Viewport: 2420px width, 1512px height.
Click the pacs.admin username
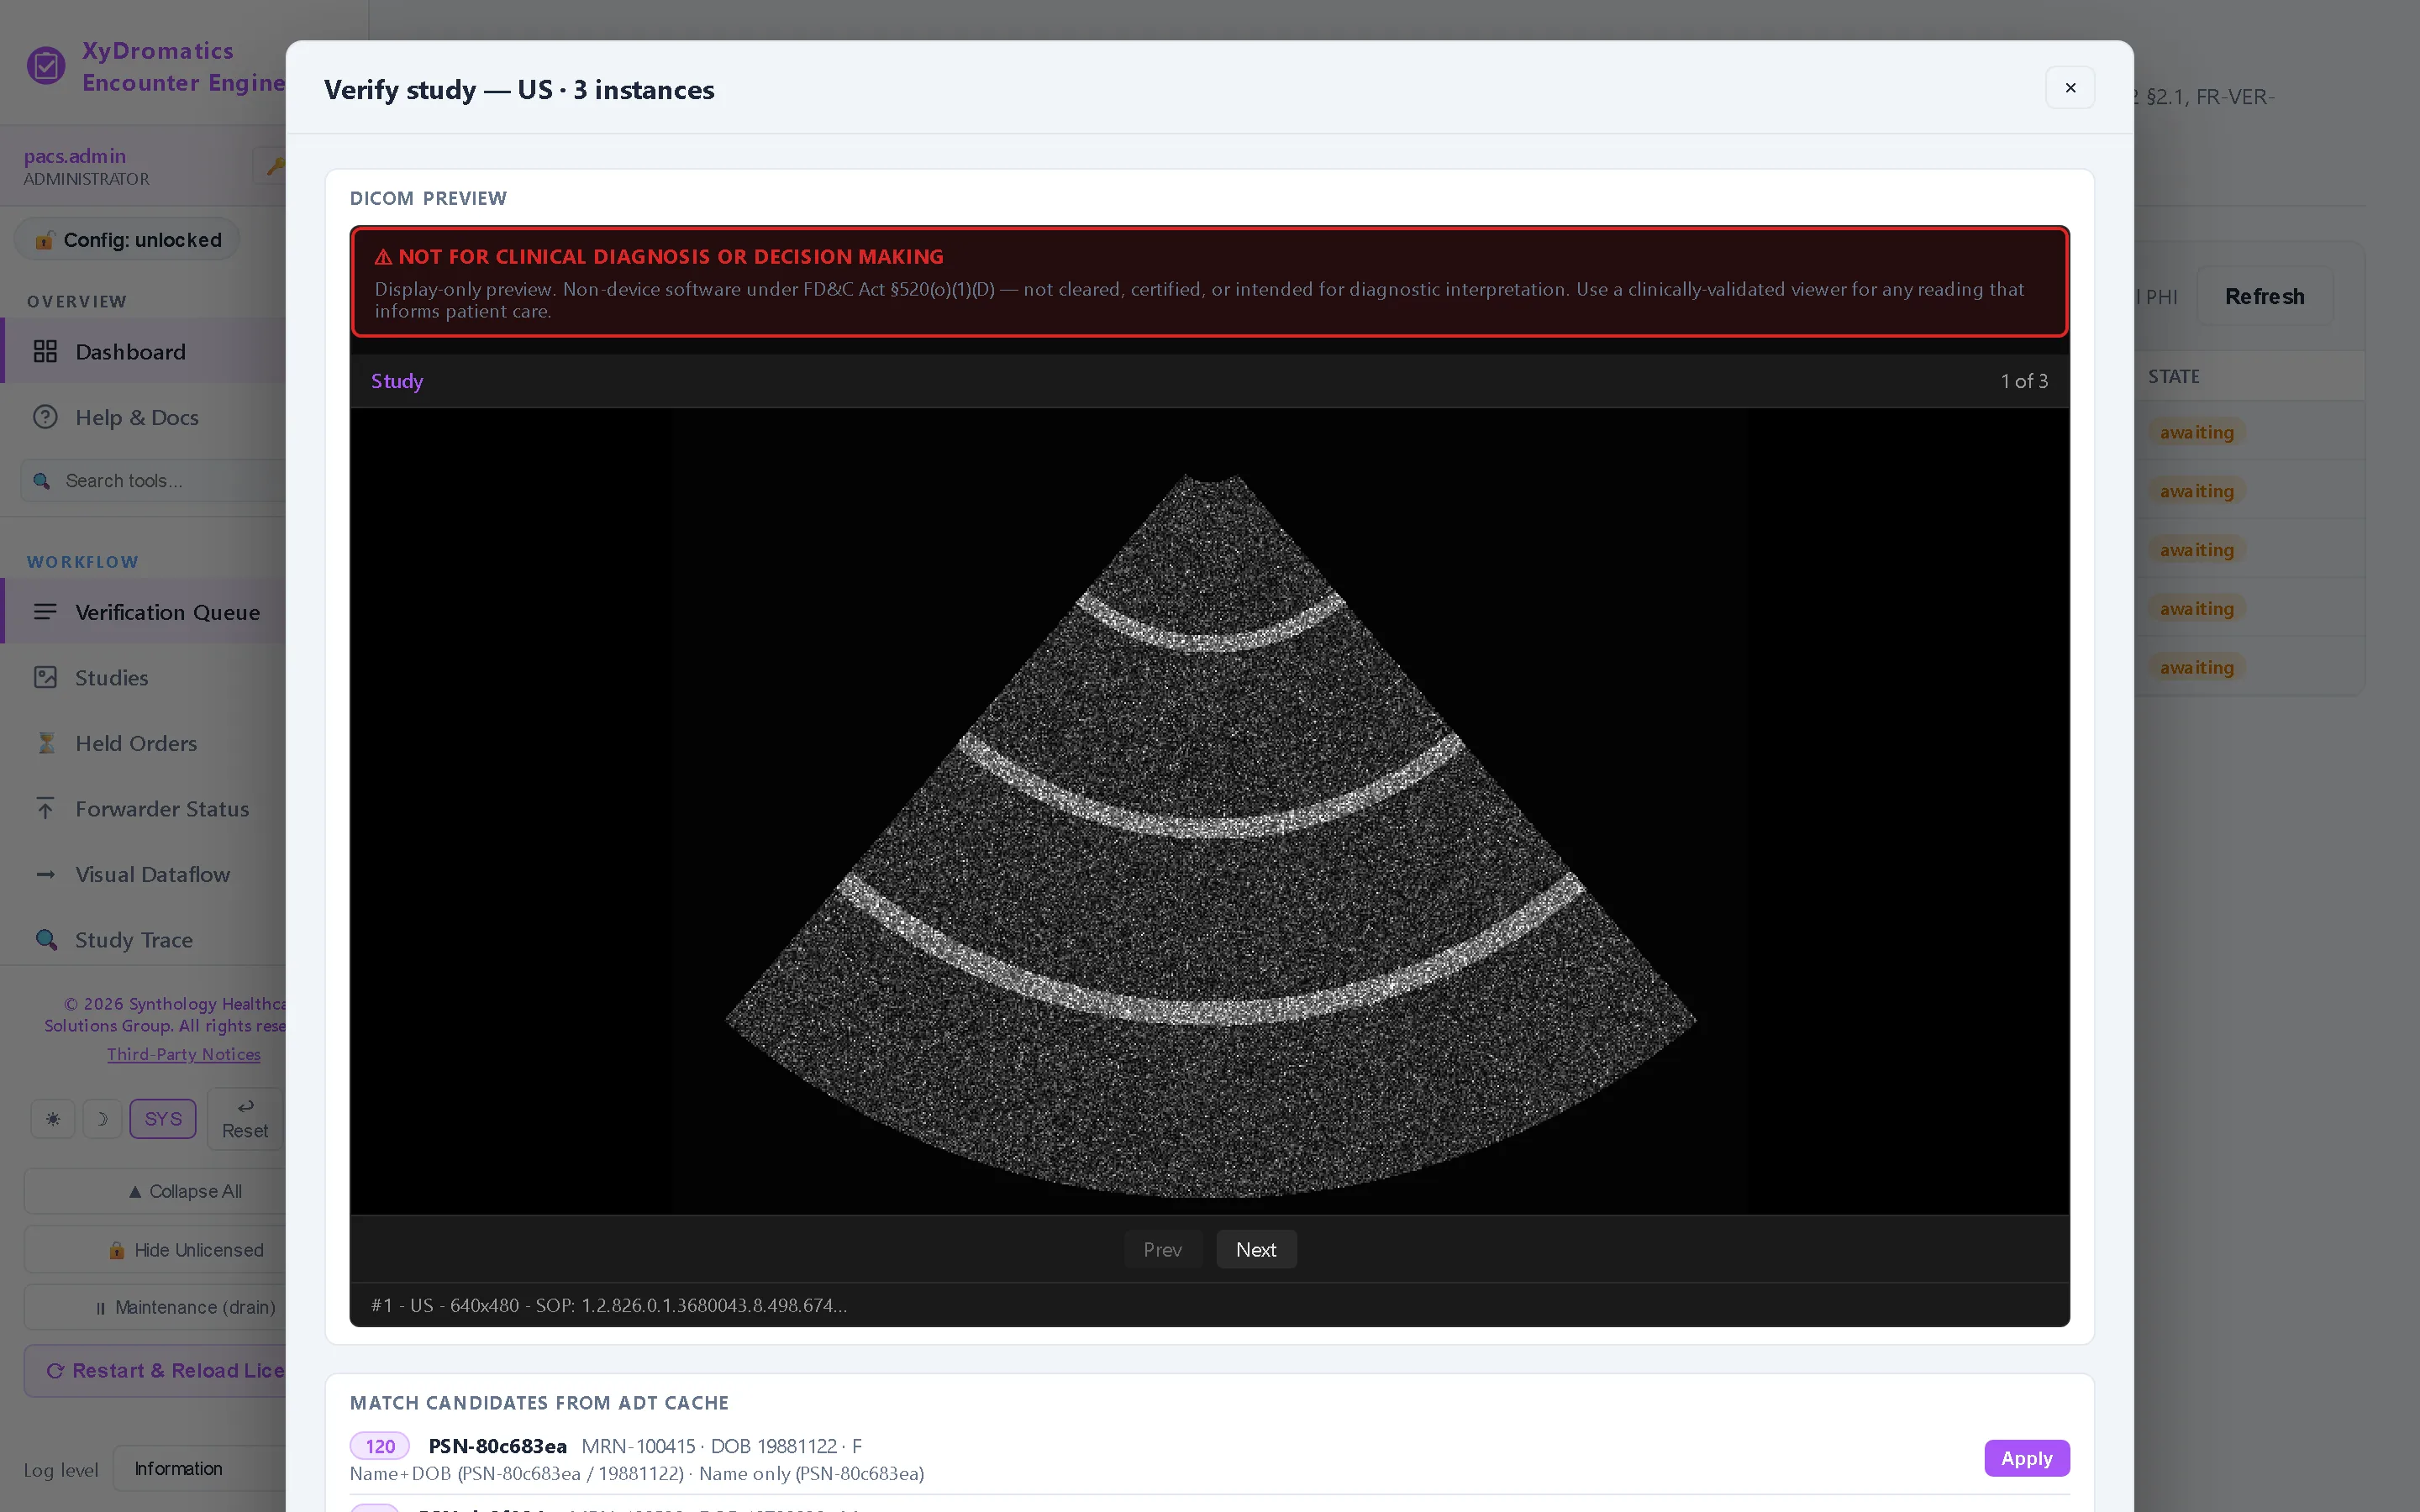click(x=75, y=156)
